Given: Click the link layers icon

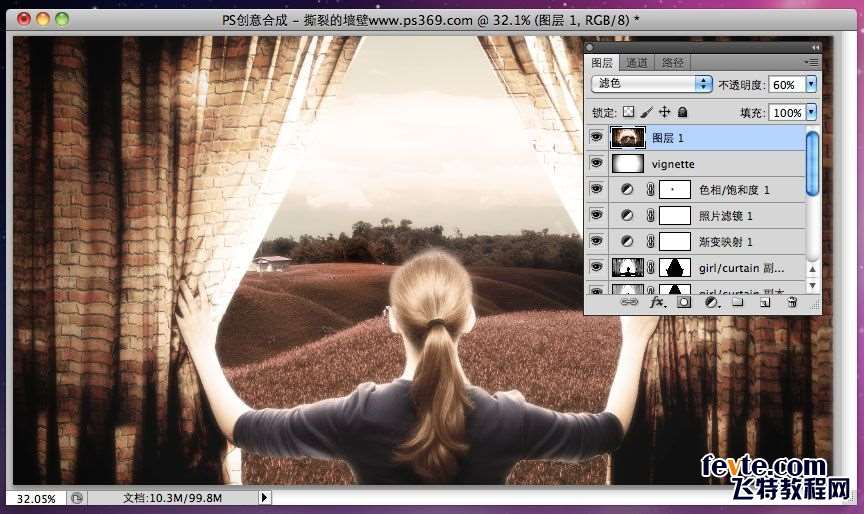Looking at the screenshot, I should click(629, 302).
